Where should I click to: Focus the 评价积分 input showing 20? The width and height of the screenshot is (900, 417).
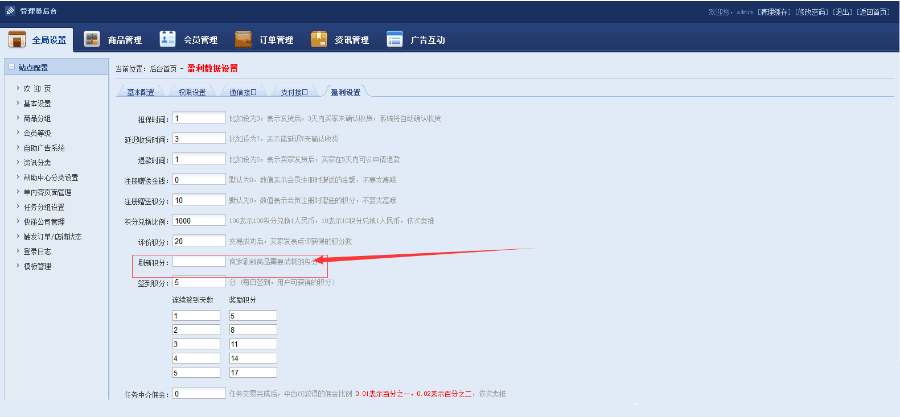[x=199, y=241]
